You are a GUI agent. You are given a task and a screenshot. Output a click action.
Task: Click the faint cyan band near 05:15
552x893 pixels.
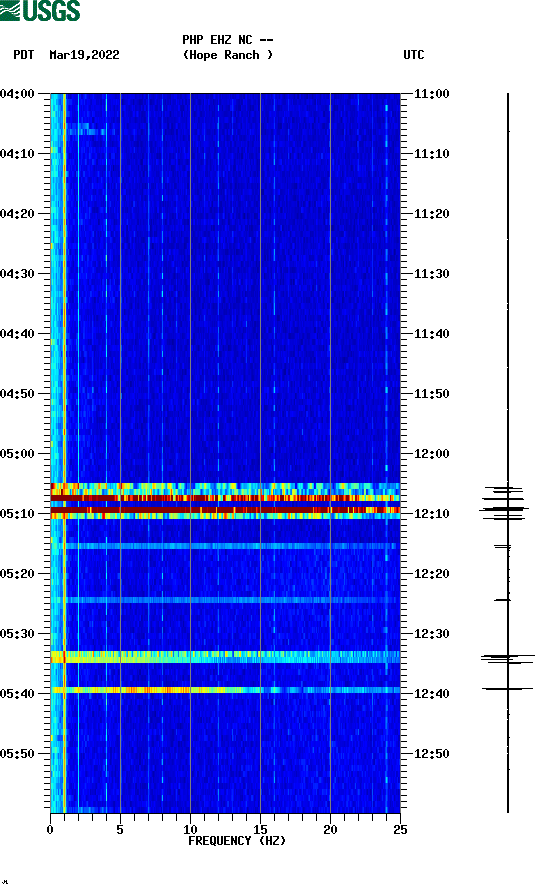(x=226, y=546)
